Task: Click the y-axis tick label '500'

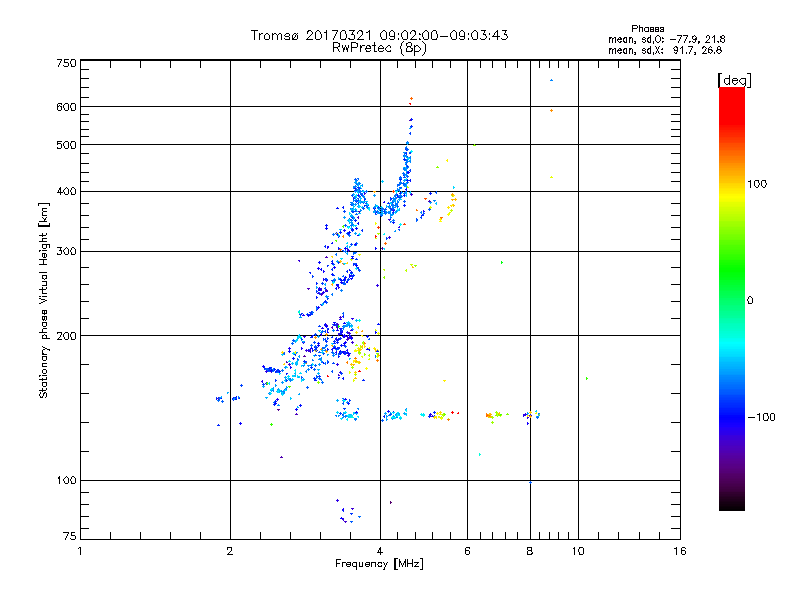Action: click(x=66, y=145)
